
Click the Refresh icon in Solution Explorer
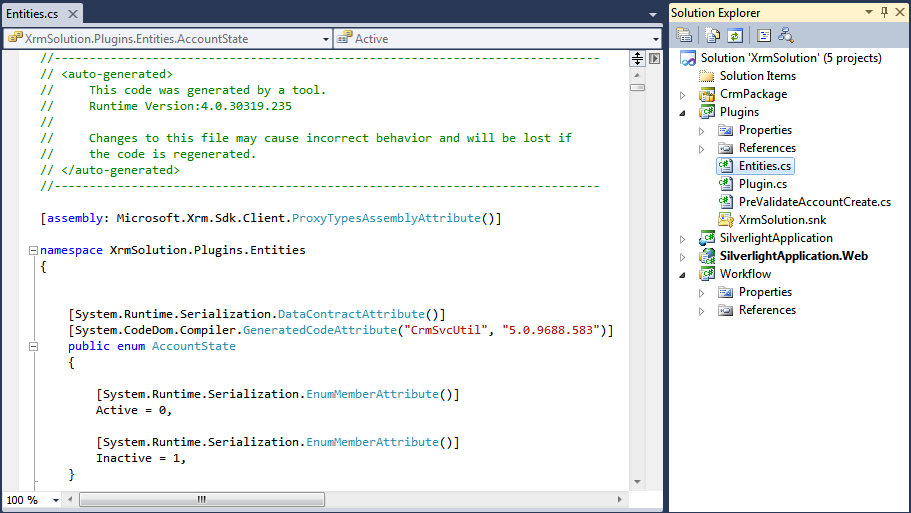(x=735, y=35)
